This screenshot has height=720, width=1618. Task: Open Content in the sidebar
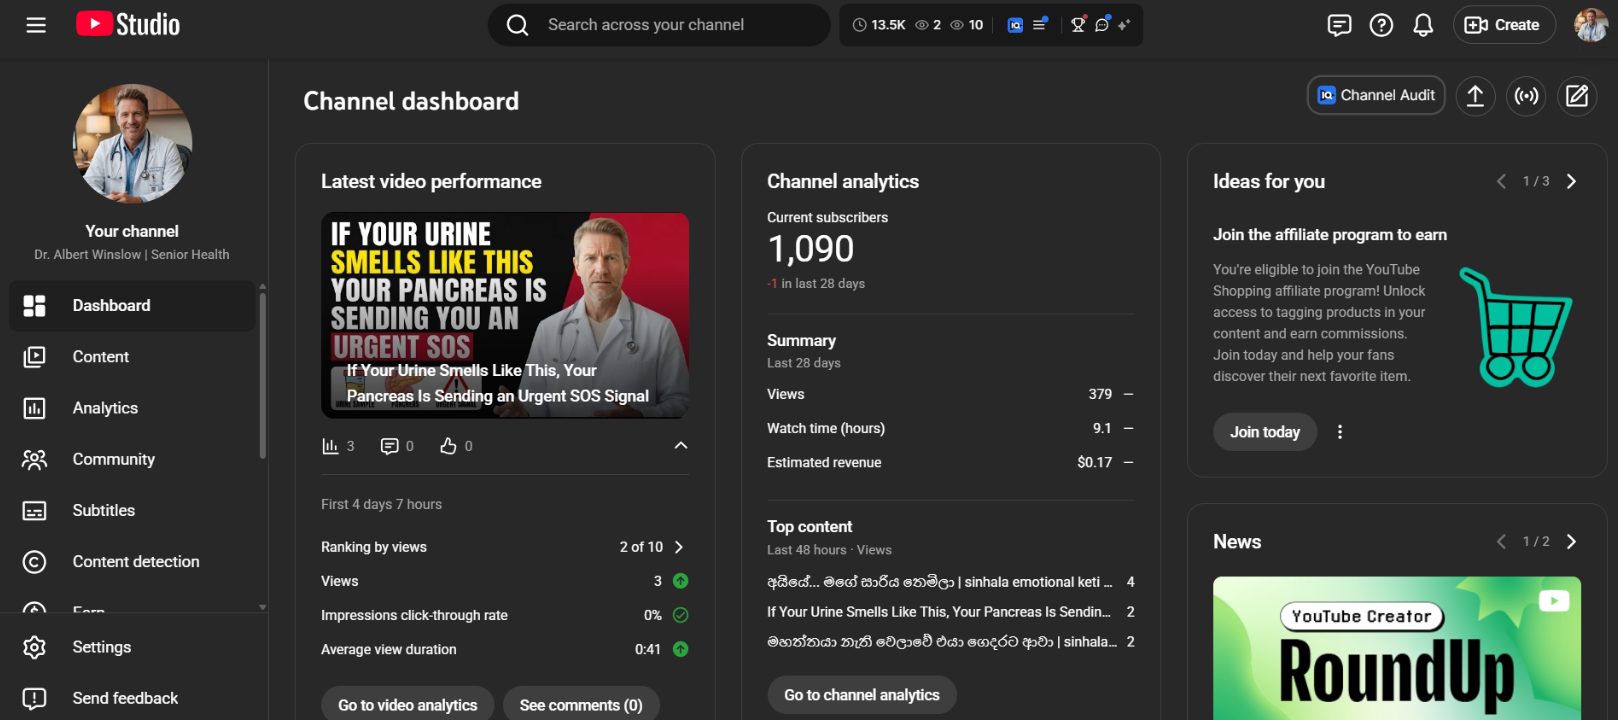pyautogui.click(x=132, y=357)
